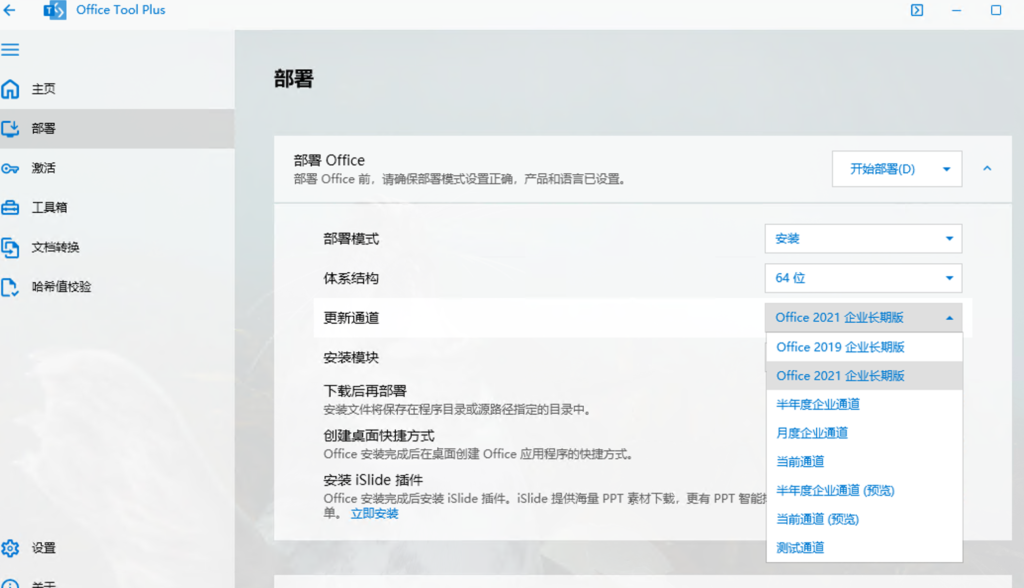Viewport: 1024px width, 588px height.
Task: Click the activation key icon
Action: [x=10, y=168]
